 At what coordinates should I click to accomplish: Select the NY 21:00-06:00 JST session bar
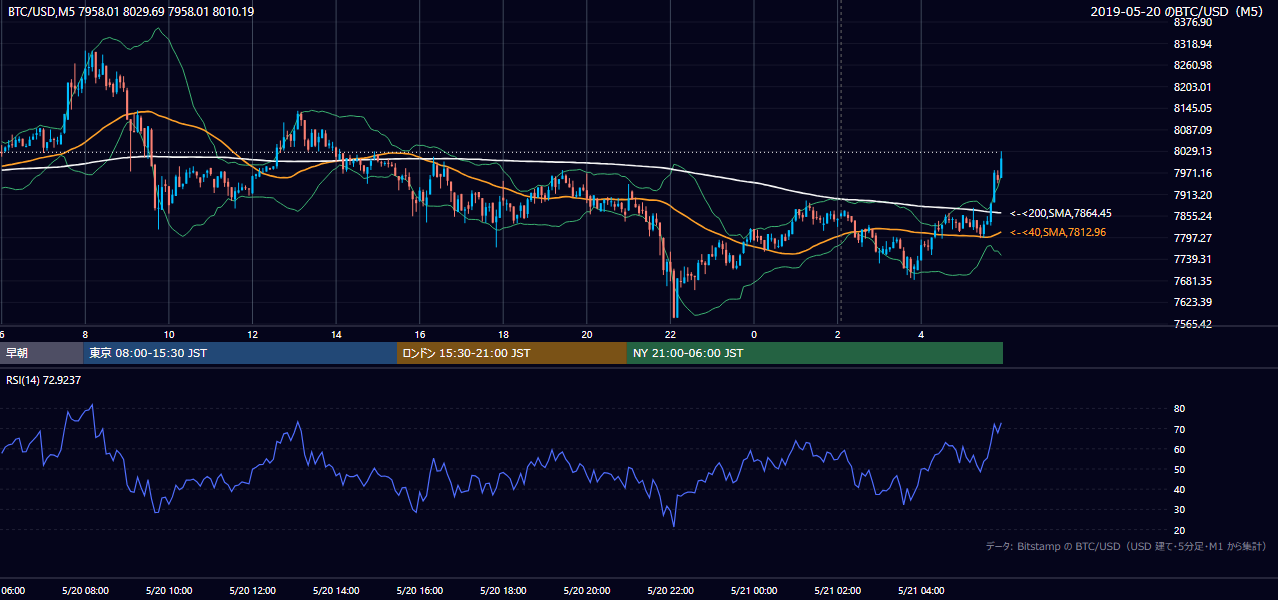(815, 353)
